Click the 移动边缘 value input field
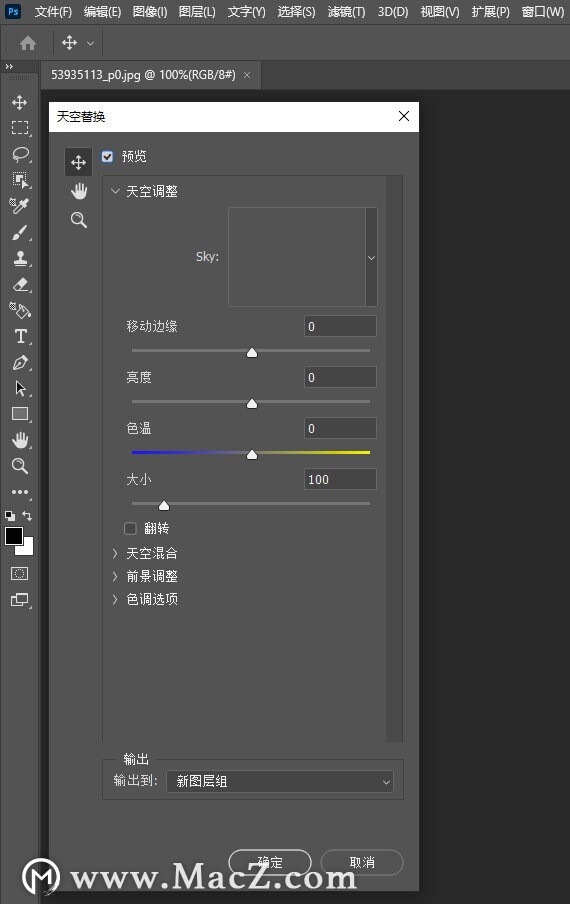The width and height of the screenshot is (570, 904). (340, 326)
